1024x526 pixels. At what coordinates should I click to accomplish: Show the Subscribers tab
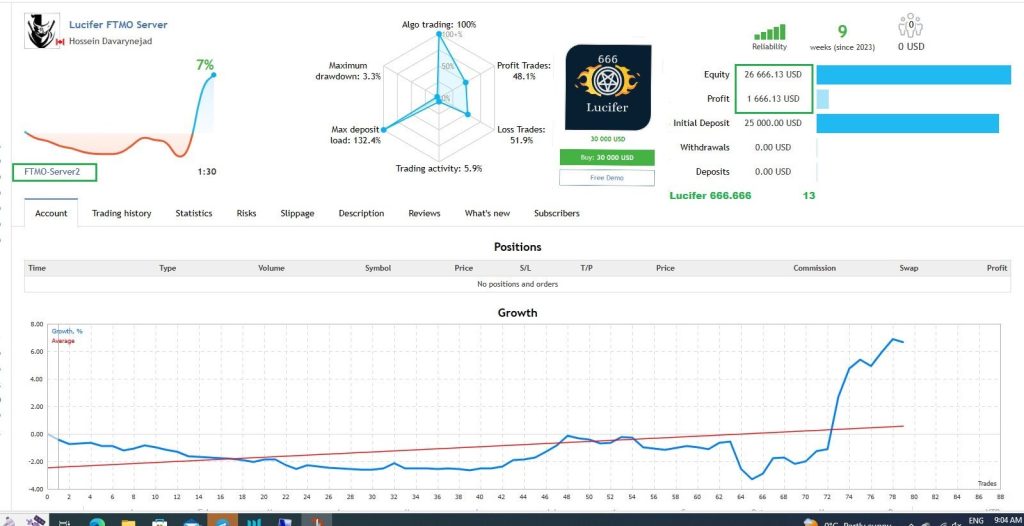point(556,213)
